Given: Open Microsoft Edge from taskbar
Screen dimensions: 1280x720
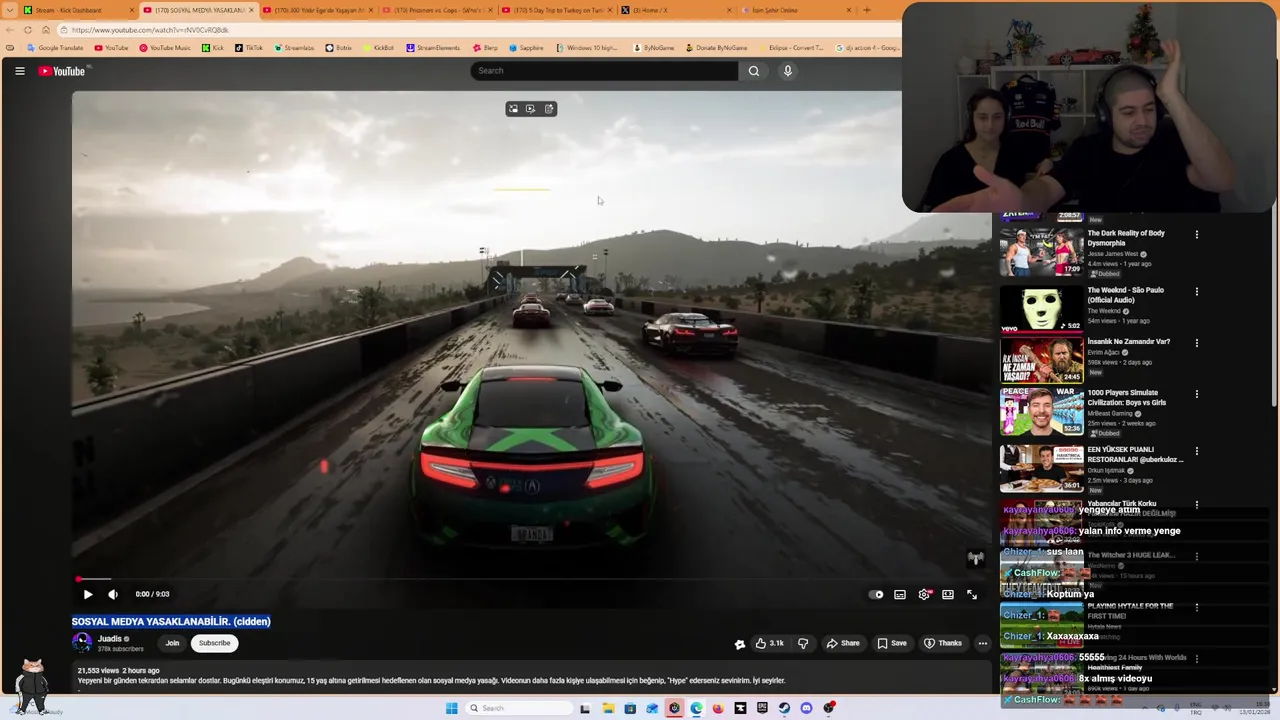Looking at the screenshot, I should 696,708.
